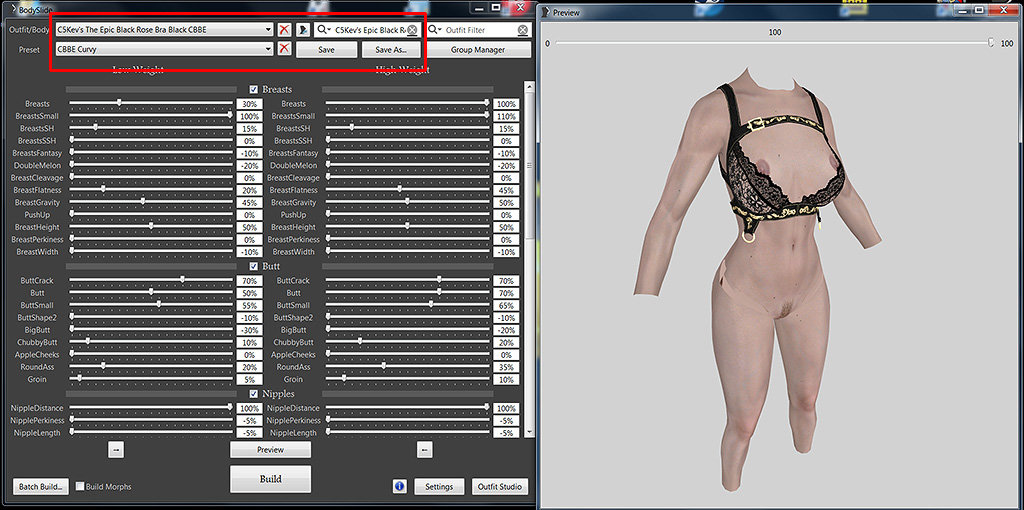Click the large Build button
This screenshot has width=1024, height=510.
[270, 479]
